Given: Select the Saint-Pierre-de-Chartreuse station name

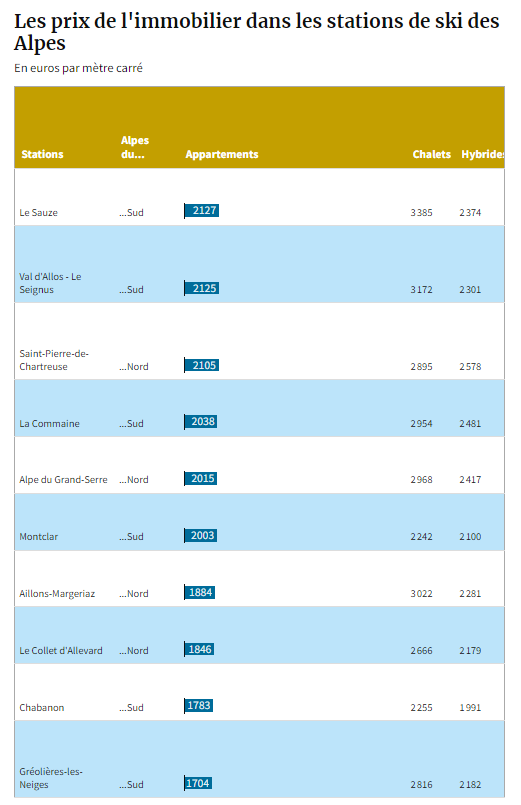Looking at the screenshot, I should click(x=54, y=360).
